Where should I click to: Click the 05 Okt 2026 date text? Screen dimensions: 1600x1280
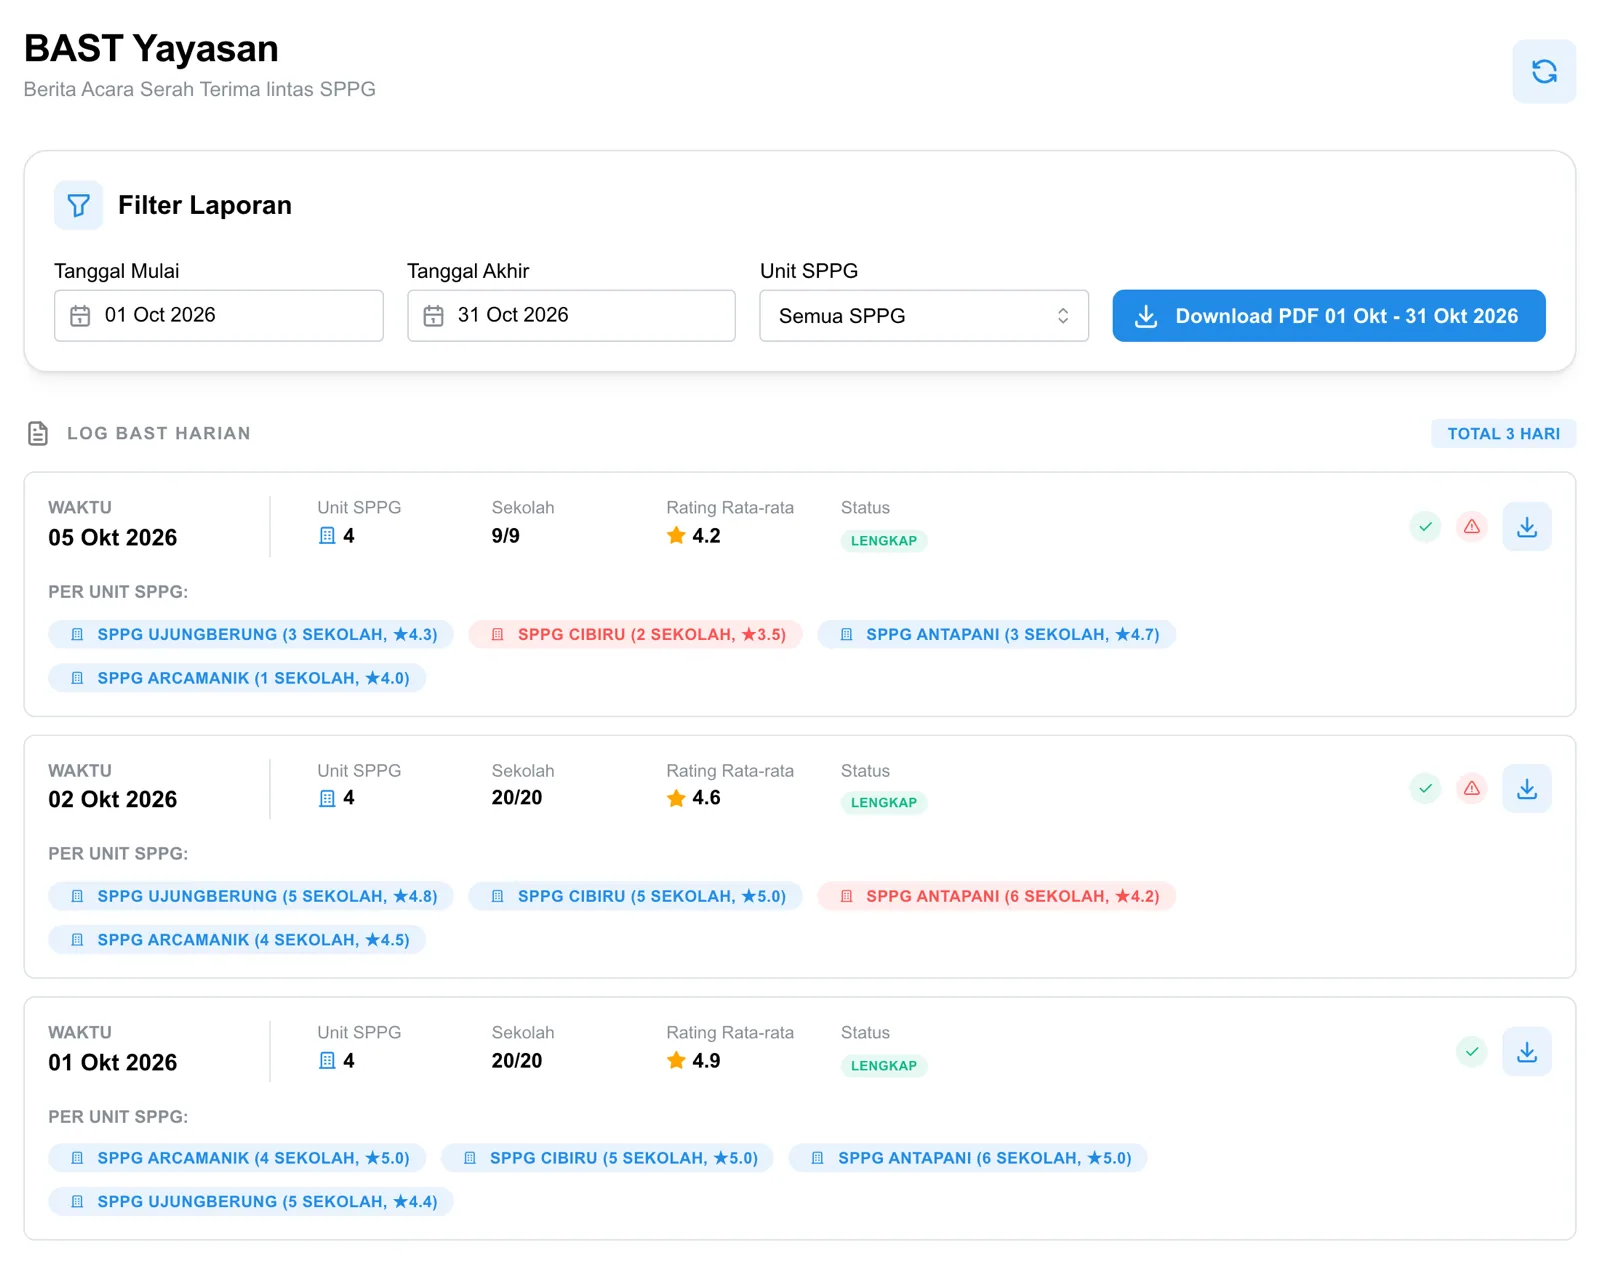tap(113, 538)
